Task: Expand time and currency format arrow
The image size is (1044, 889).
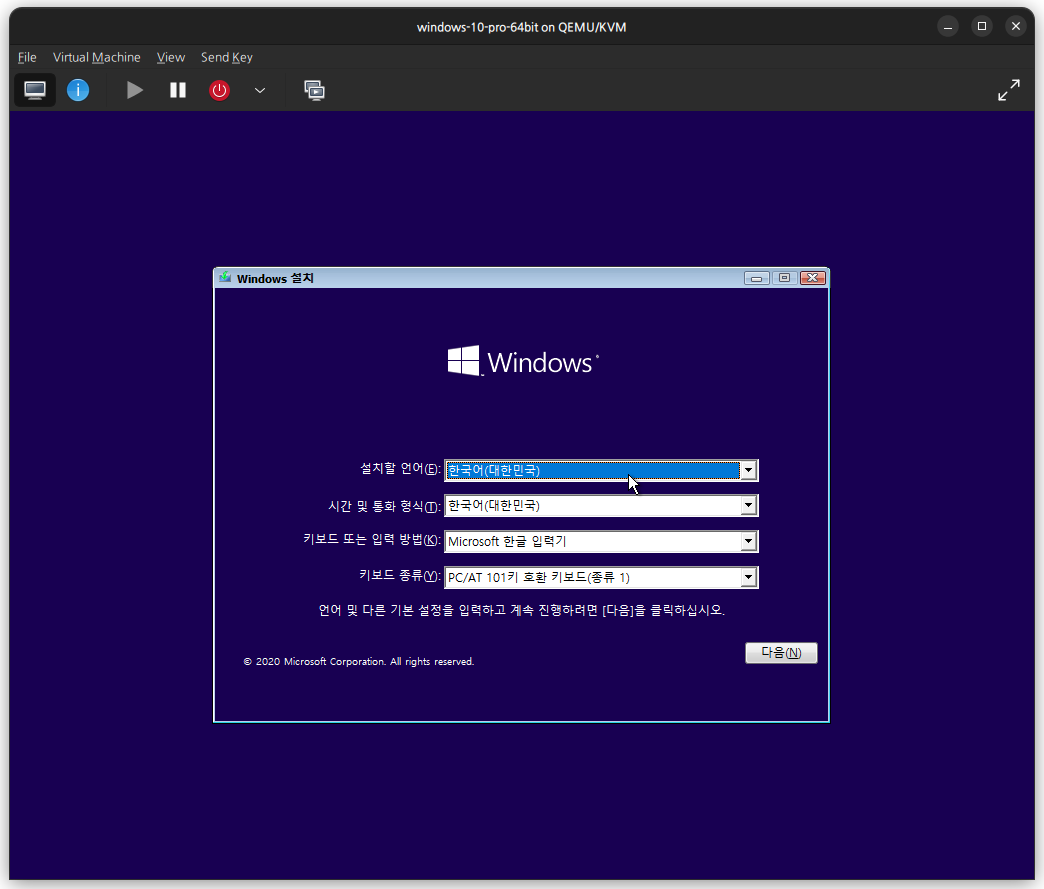Action: [x=748, y=505]
